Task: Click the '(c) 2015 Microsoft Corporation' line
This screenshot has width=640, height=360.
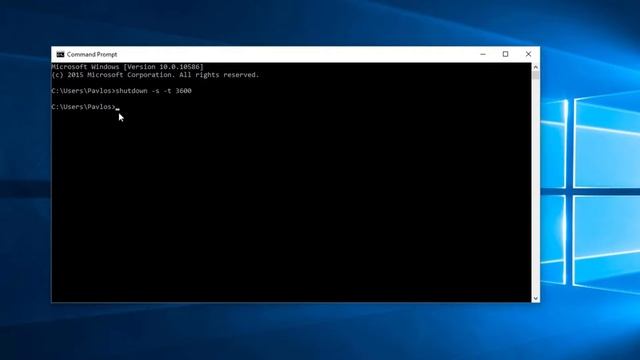Action: point(155,75)
